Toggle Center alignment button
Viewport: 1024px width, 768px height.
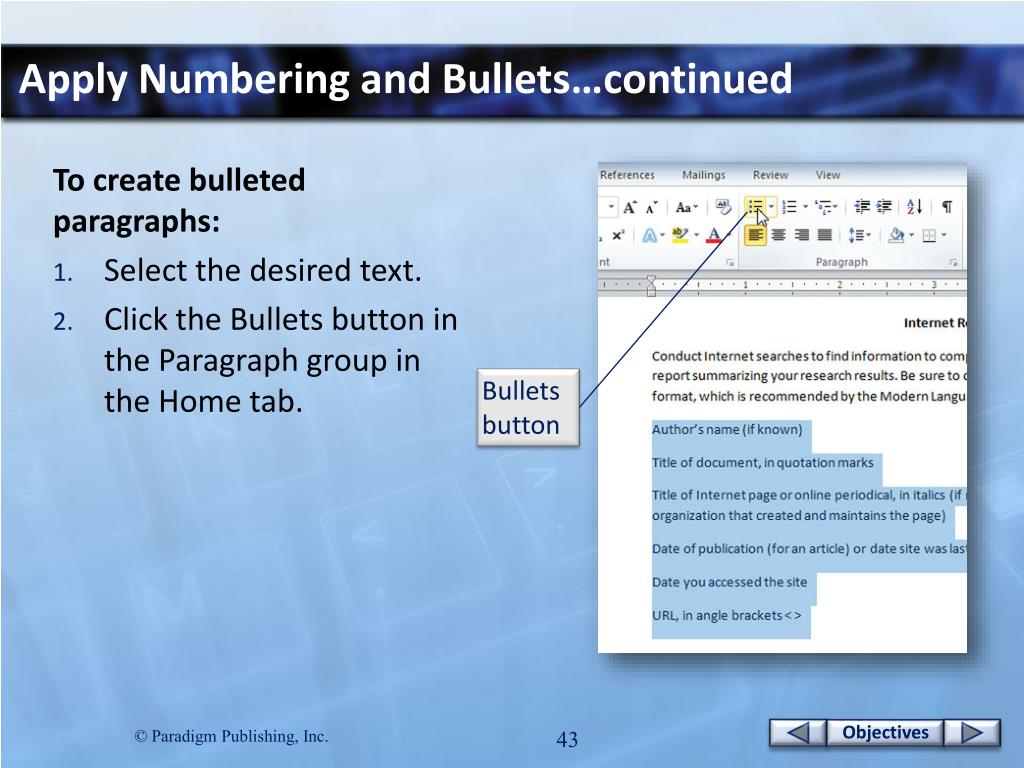(778, 235)
